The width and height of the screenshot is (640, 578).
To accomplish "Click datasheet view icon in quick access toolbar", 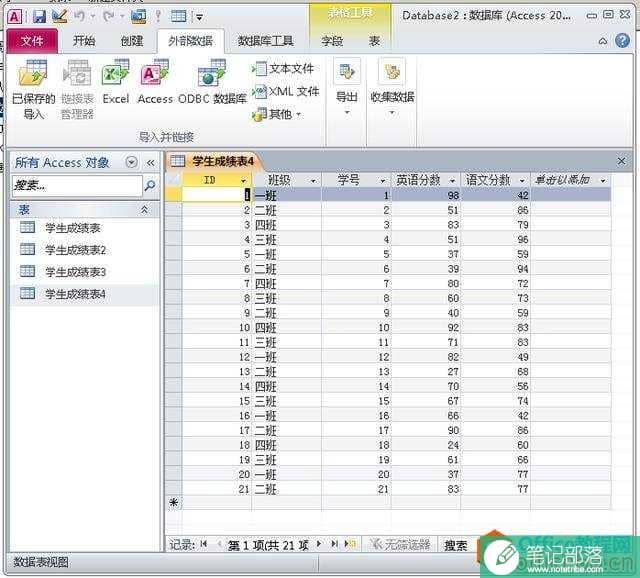I will (179, 16).
